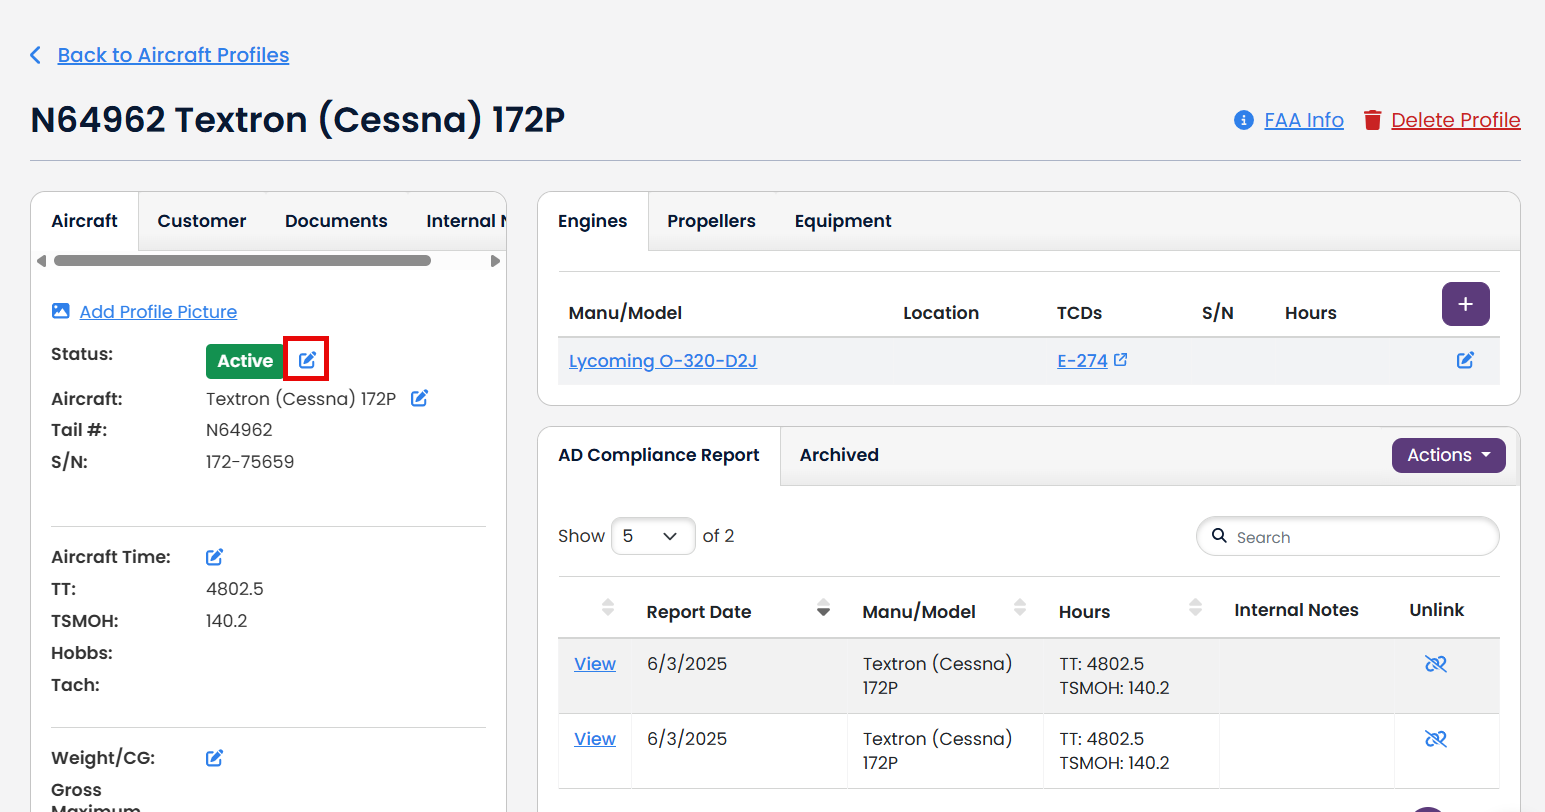Click the right arrow of tab scrollbar
This screenshot has height=812, width=1545.
point(495,261)
